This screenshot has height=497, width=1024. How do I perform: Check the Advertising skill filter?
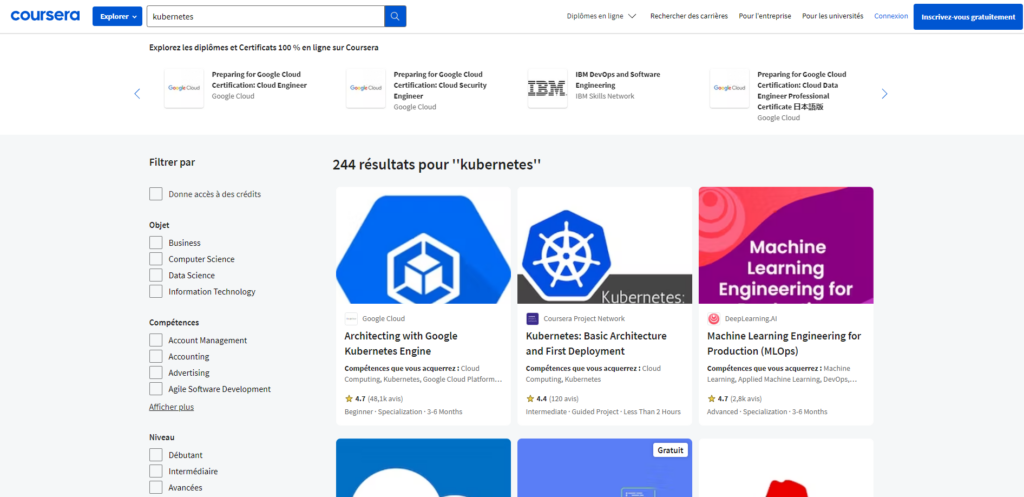click(155, 373)
